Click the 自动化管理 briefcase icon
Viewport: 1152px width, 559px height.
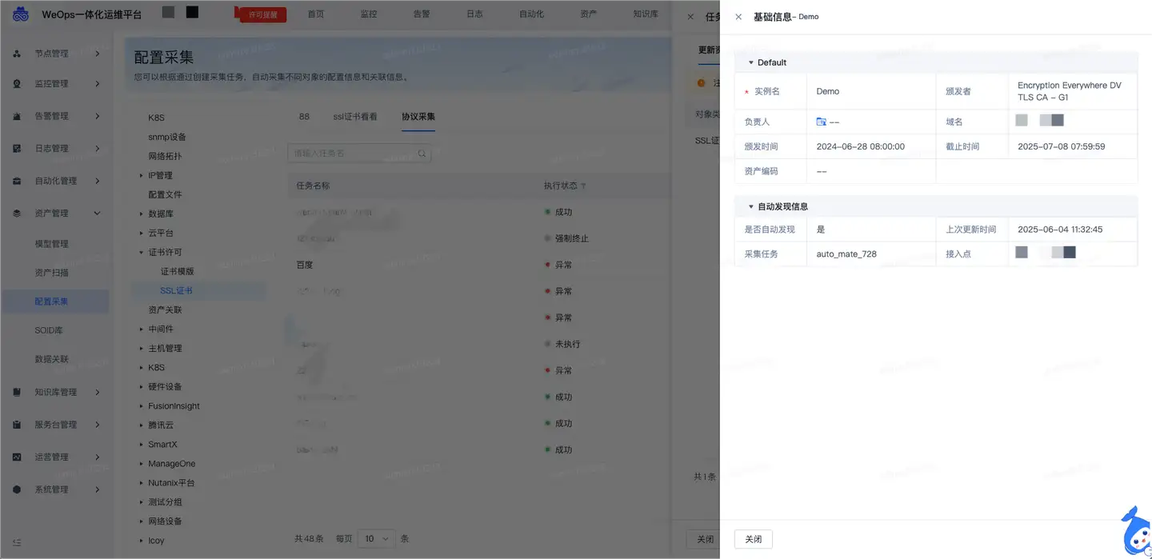pyautogui.click(x=17, y=181)
